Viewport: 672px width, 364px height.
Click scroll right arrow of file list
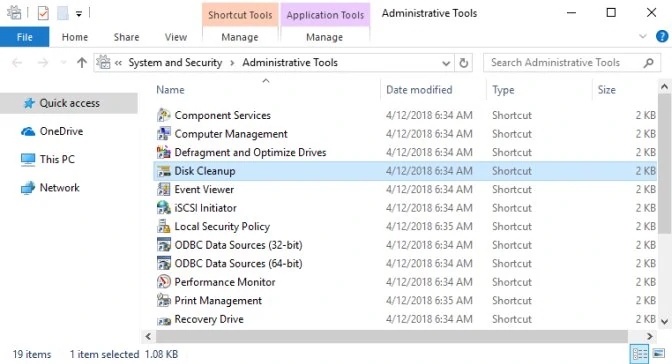click(650, 337)
